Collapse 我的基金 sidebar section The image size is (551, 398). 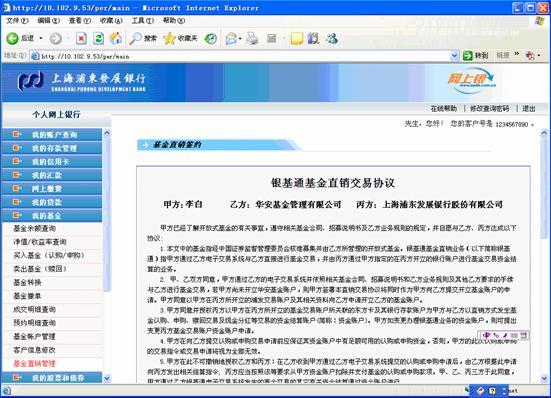click(x=52, y=216)
